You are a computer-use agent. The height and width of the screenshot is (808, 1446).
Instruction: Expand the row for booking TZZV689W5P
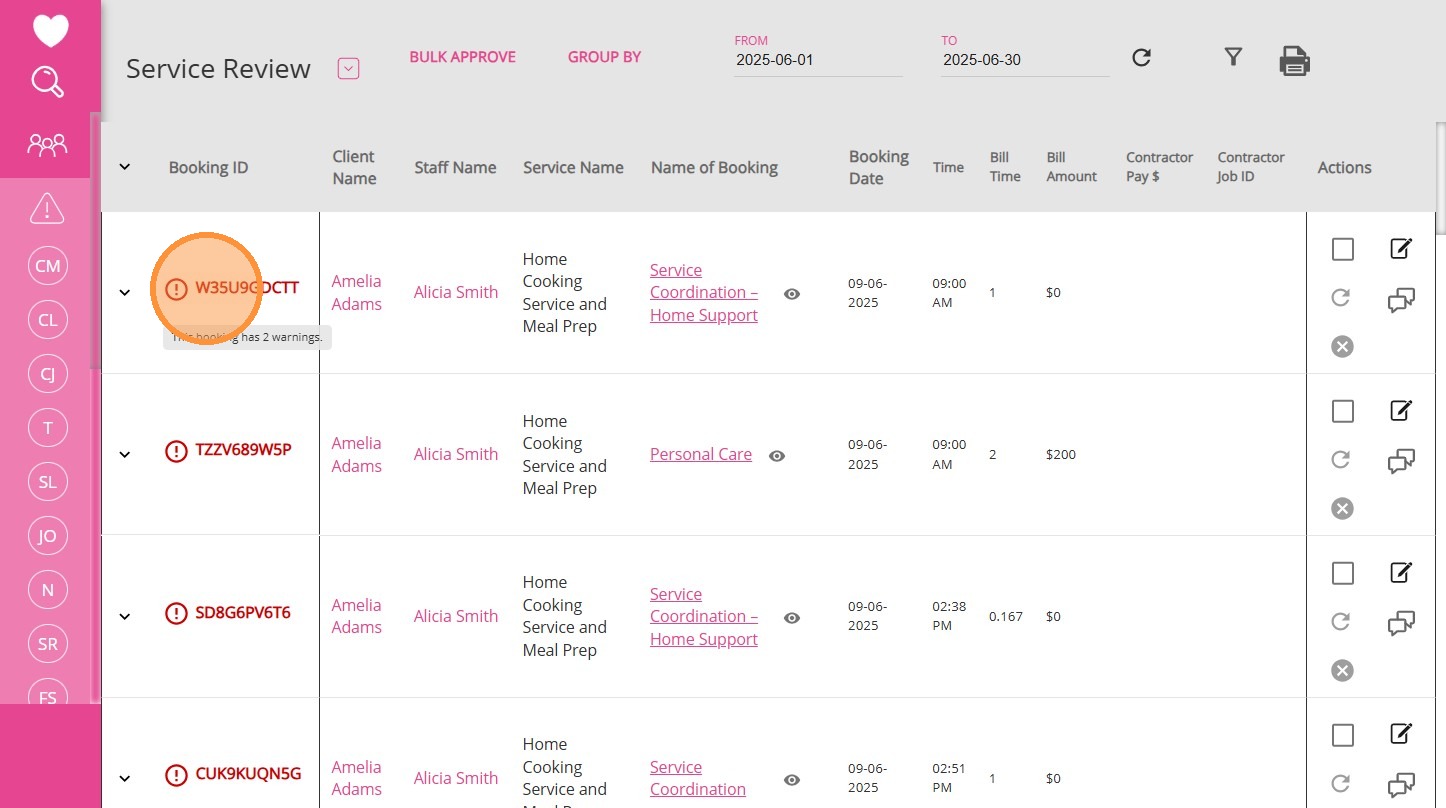point(125,454)
